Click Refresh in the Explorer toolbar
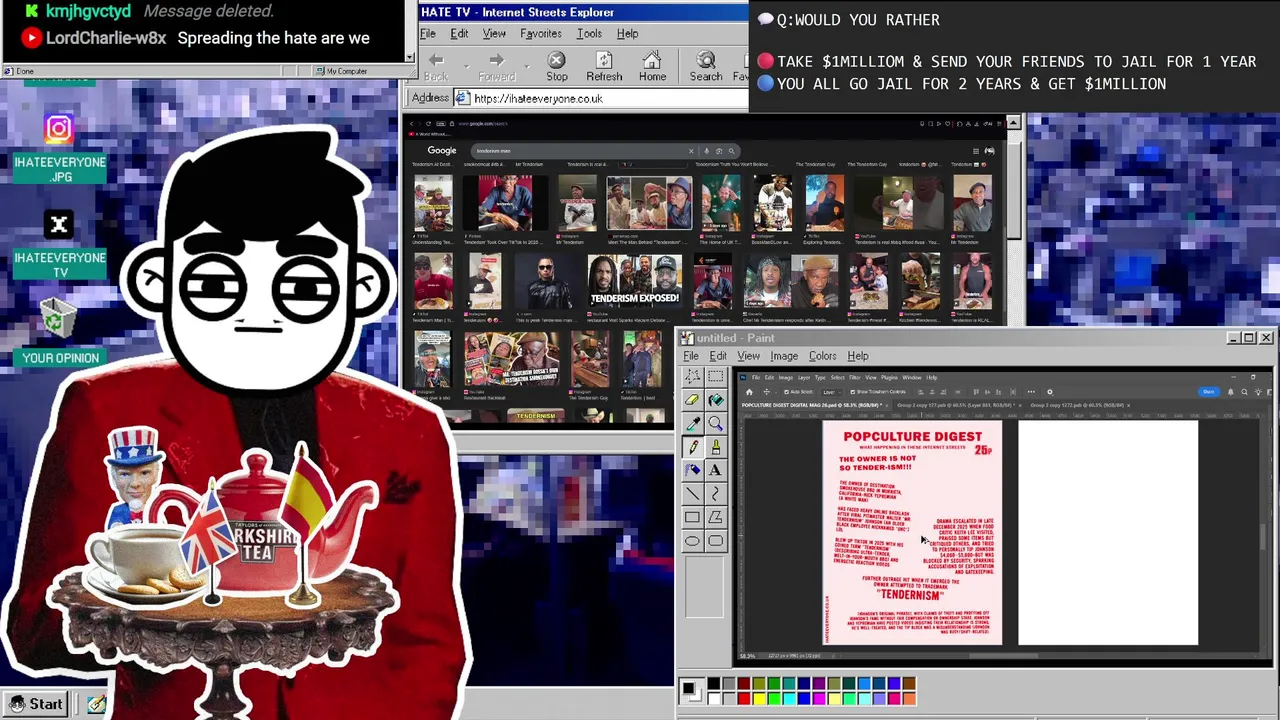Screen dimensions: 1280x720 [604, 67]
